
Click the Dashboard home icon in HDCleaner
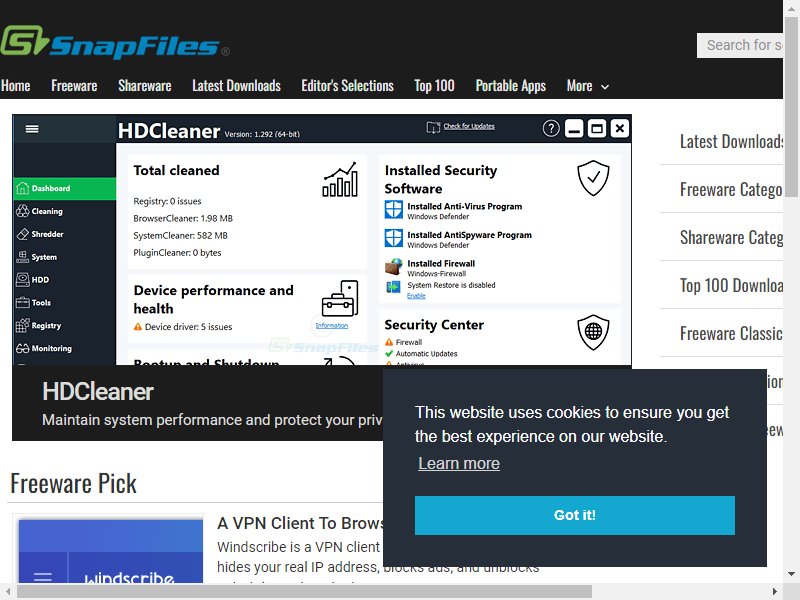click(22, 188)
